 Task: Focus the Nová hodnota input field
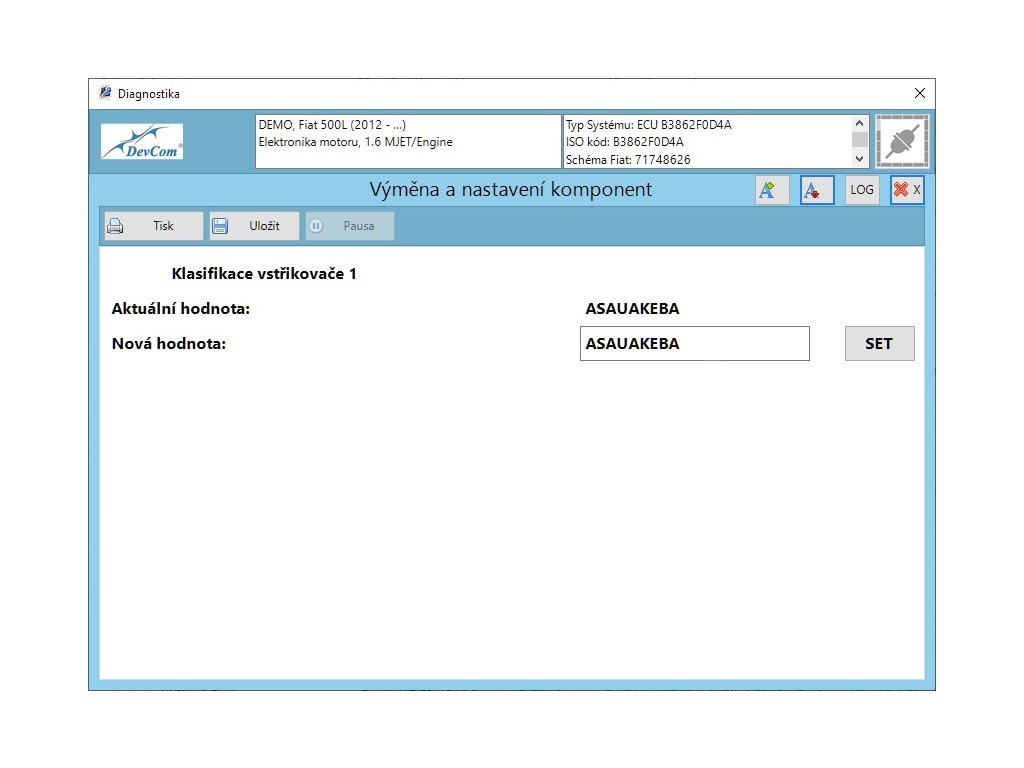pyautogui.click(x=694, y=344)
